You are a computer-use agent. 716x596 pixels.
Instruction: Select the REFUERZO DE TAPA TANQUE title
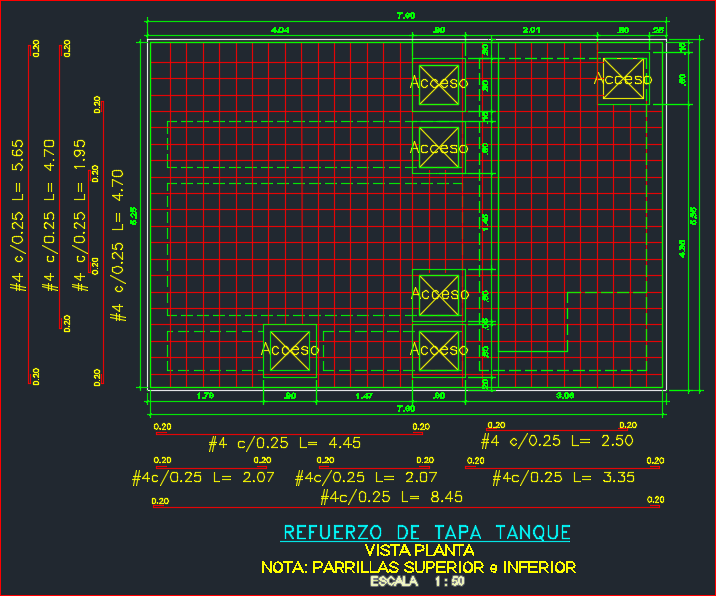(426, 533)
